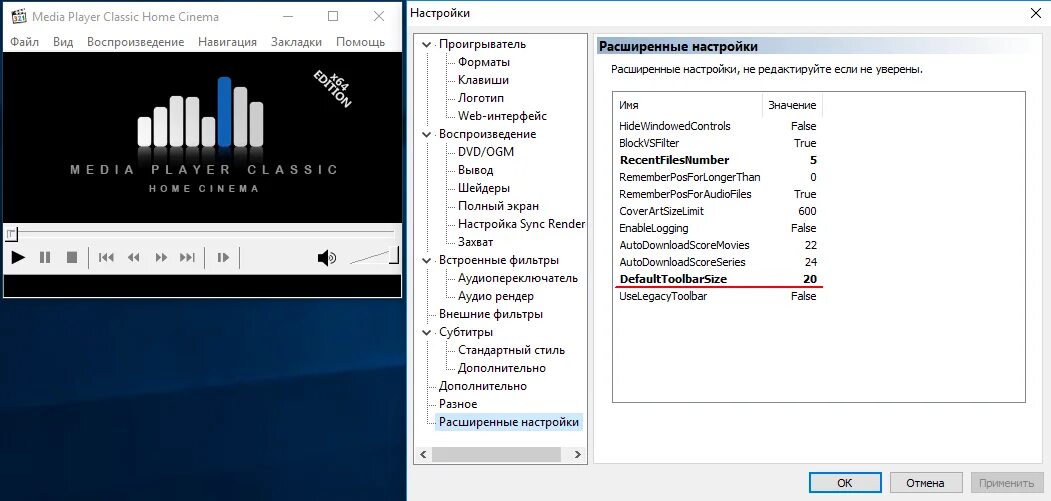Select Форматы in the settings tree
The height and width of the screenshot is (501, 1051).
(484, 62)
